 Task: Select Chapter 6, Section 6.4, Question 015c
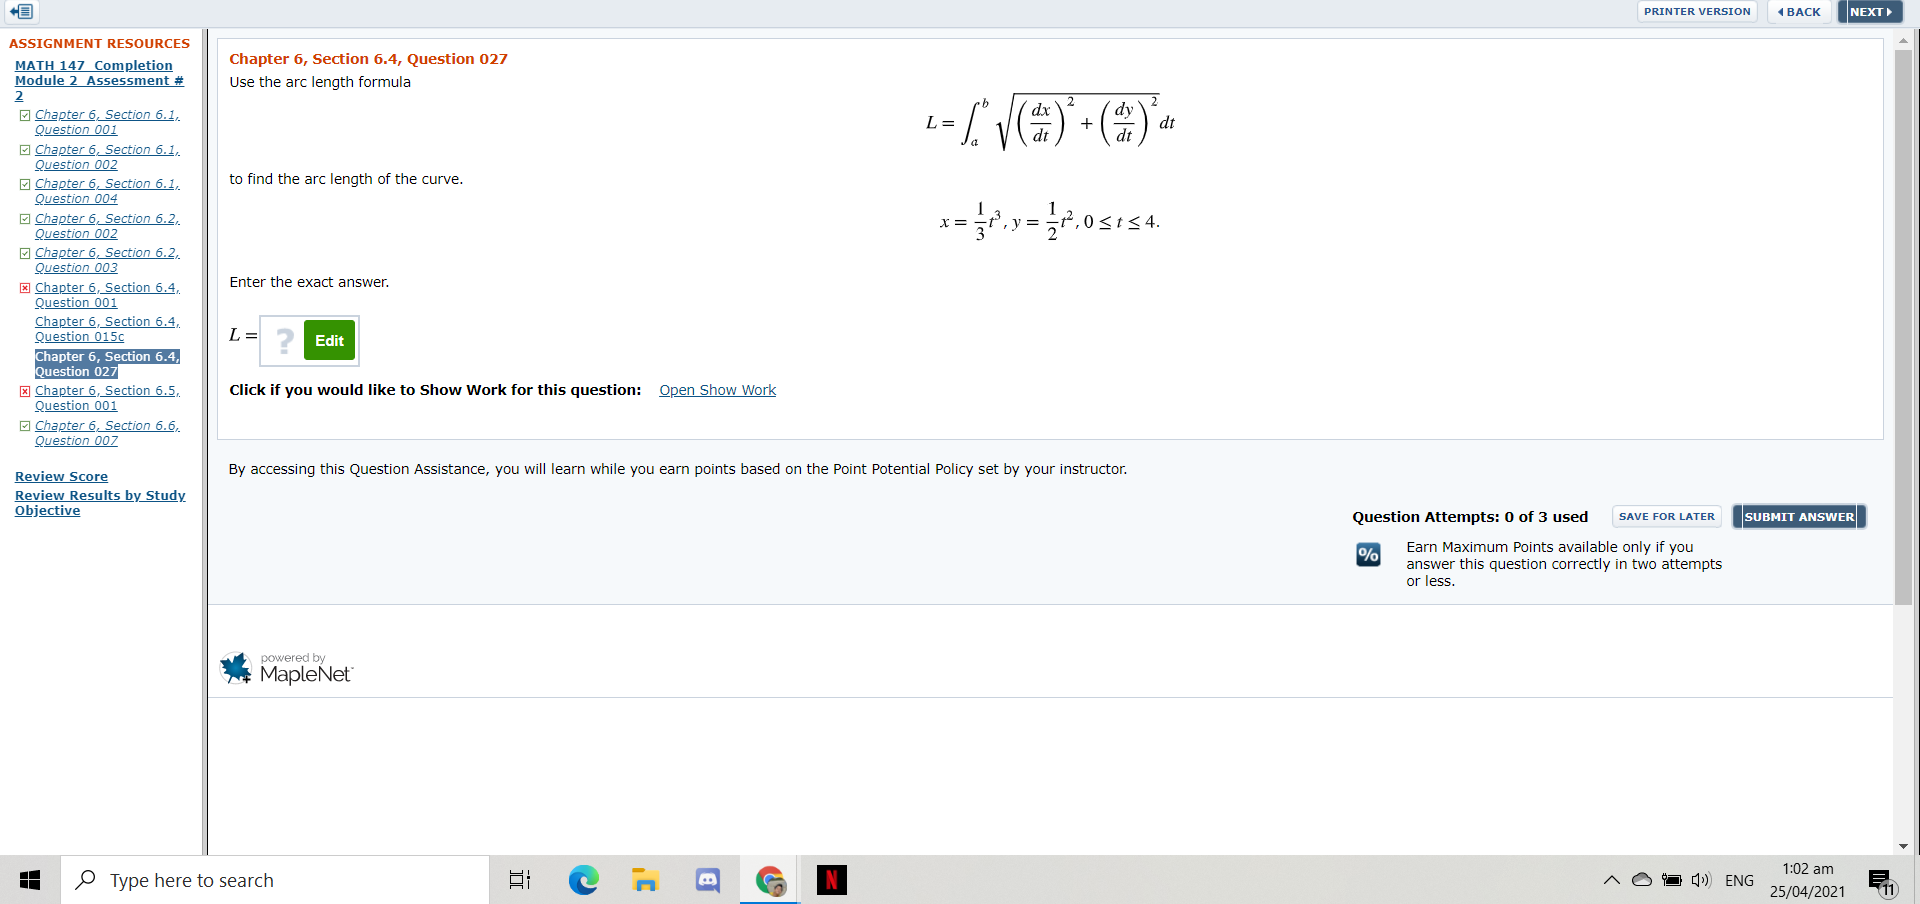point(107,329)
